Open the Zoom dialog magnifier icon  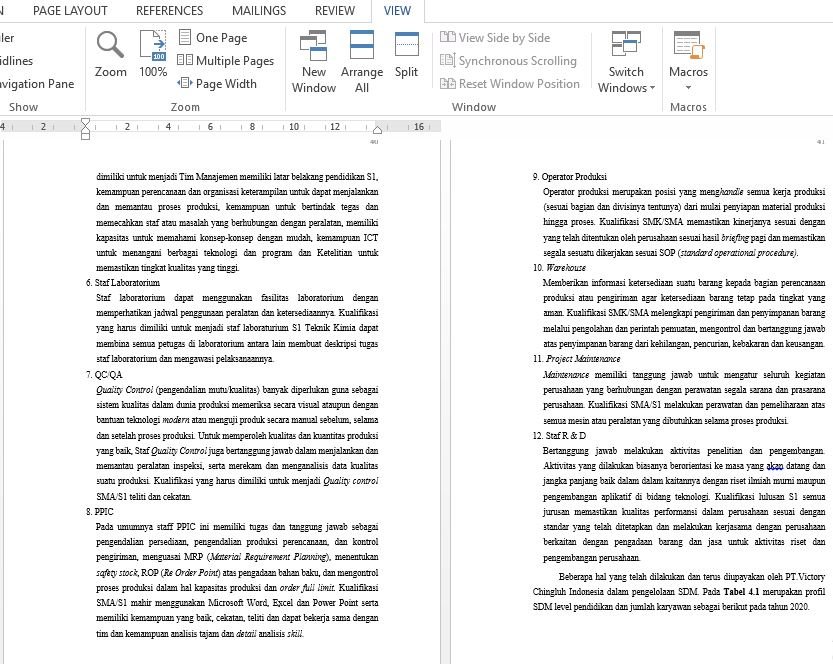(x=110, y=45)
